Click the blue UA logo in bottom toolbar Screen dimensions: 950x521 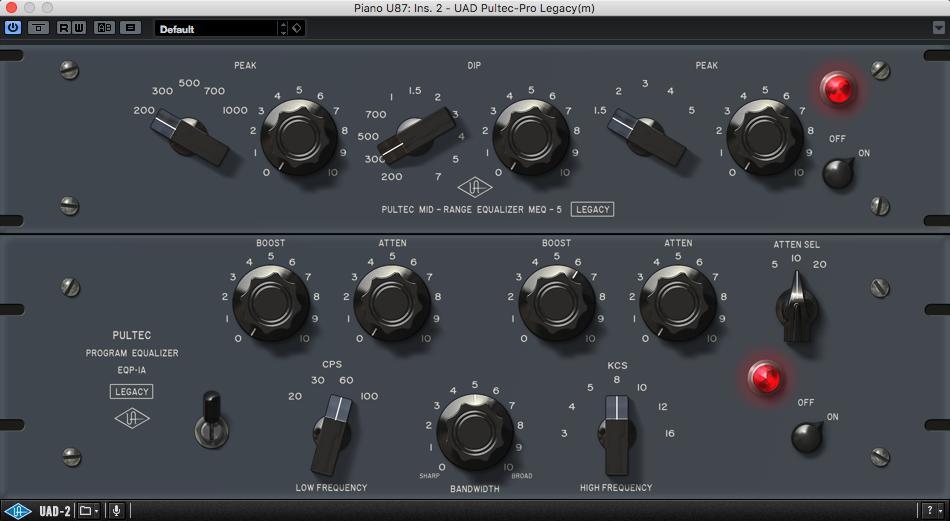[18, 511]
